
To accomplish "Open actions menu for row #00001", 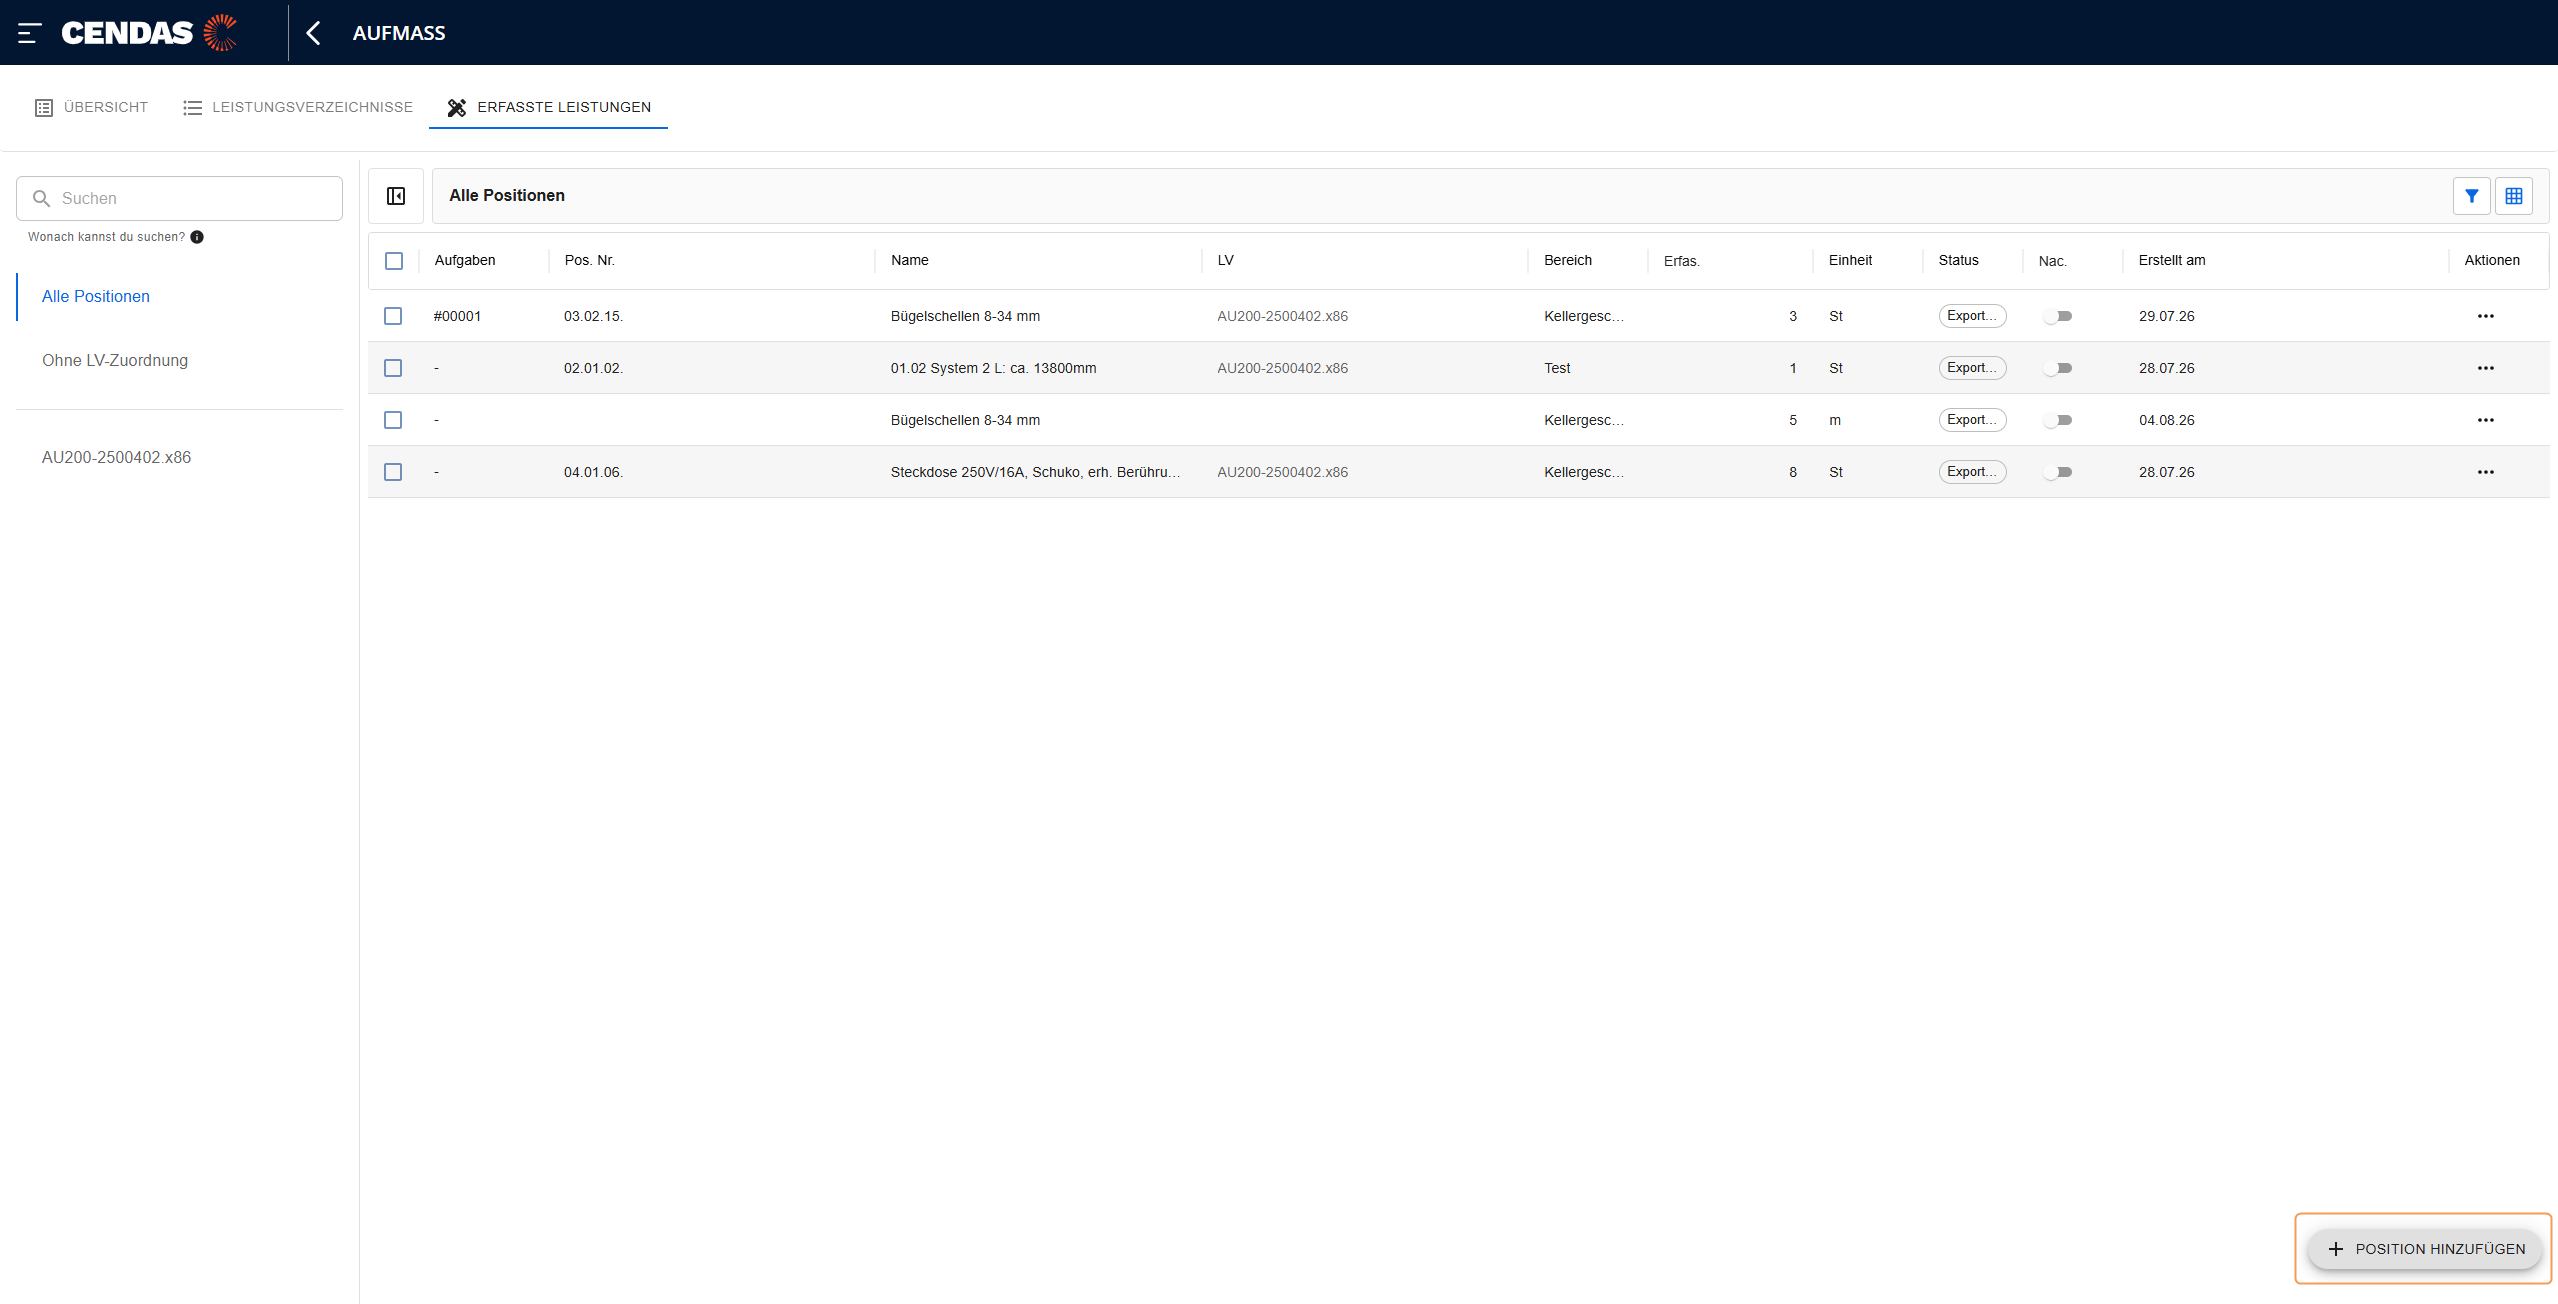I will pyautogui.click(x=2485, y=316).
